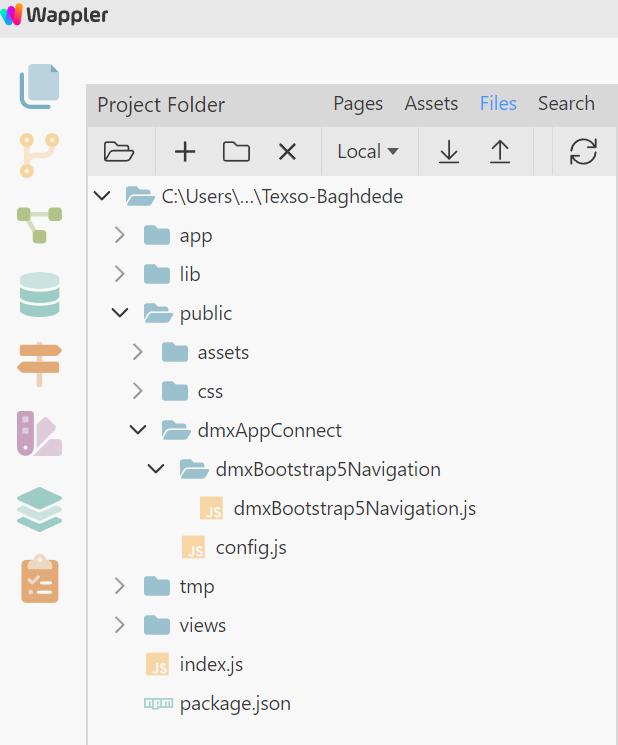Open the File Manager sidebar icon

tap(39, 86)
